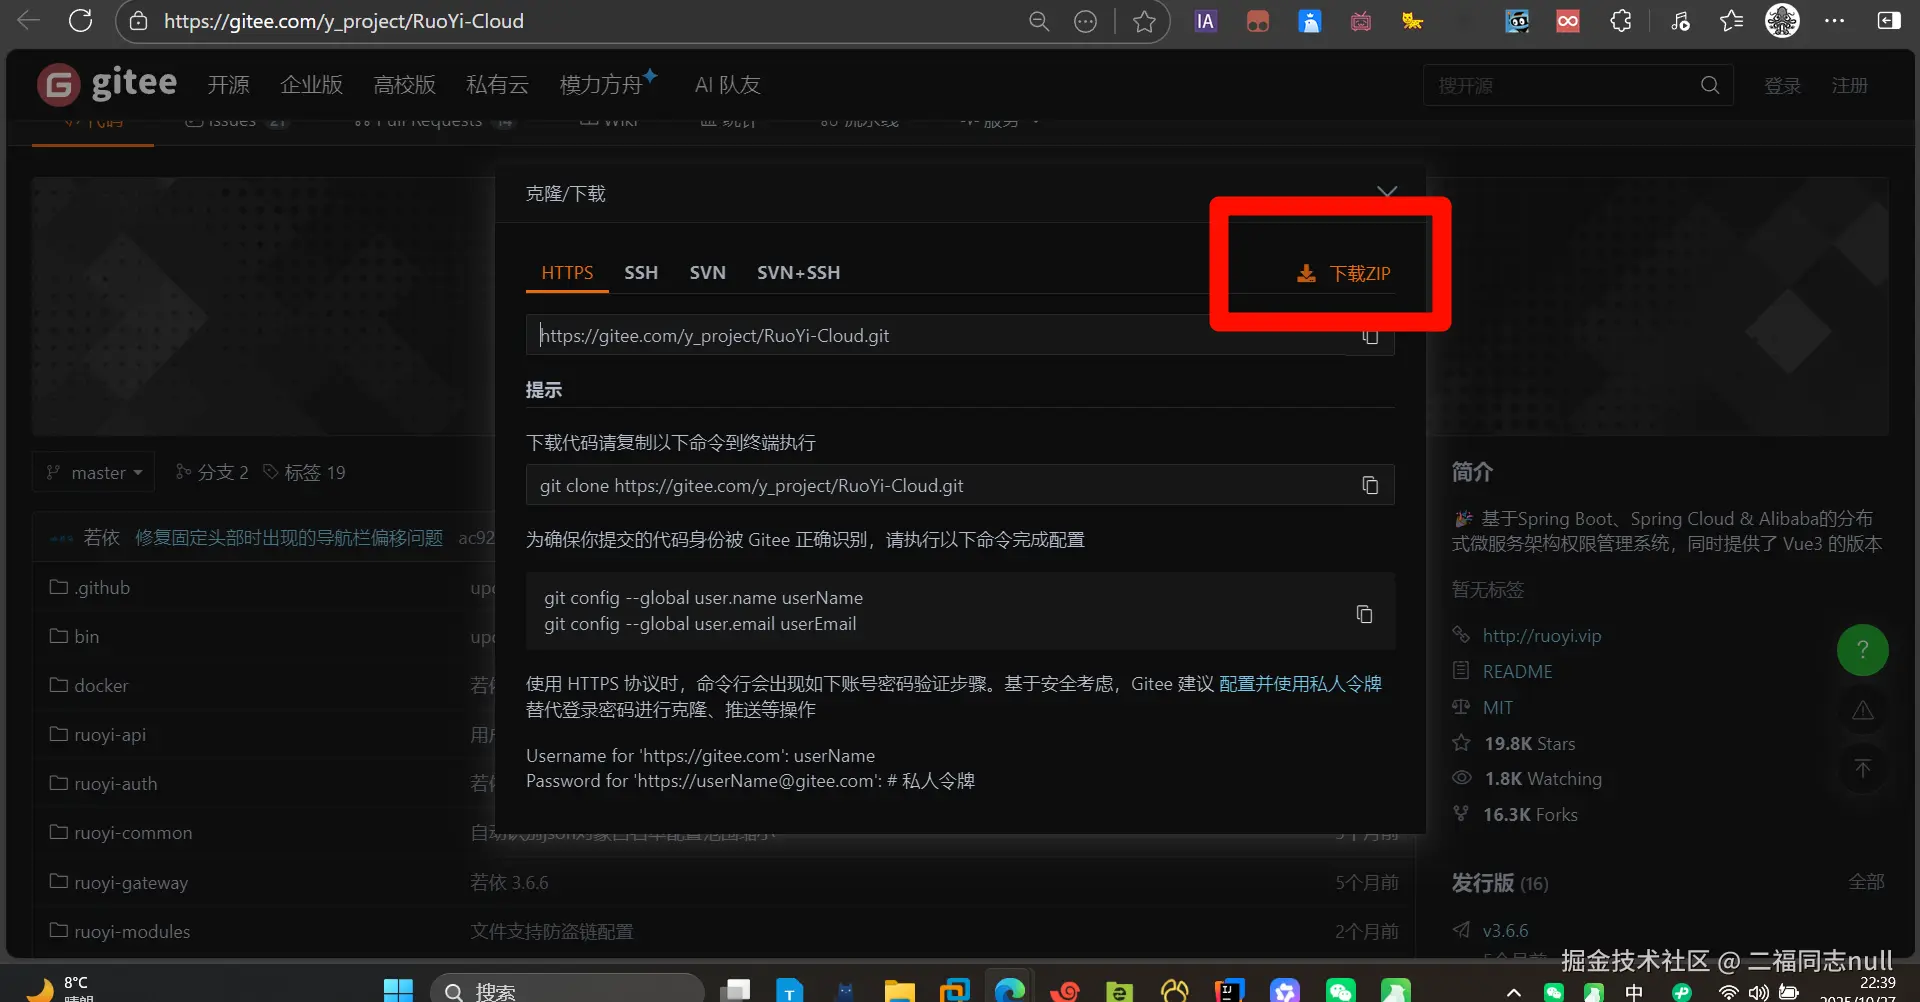1920x1002 pixels.
Task: Open the MIT license link
Action: click(x=1497, y=707)
